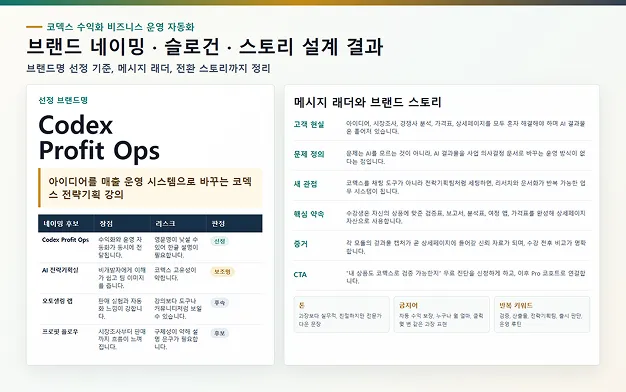
Task: Click the CTA description starting '내 상품도 코덱스로'
Action: click(466, 277)
